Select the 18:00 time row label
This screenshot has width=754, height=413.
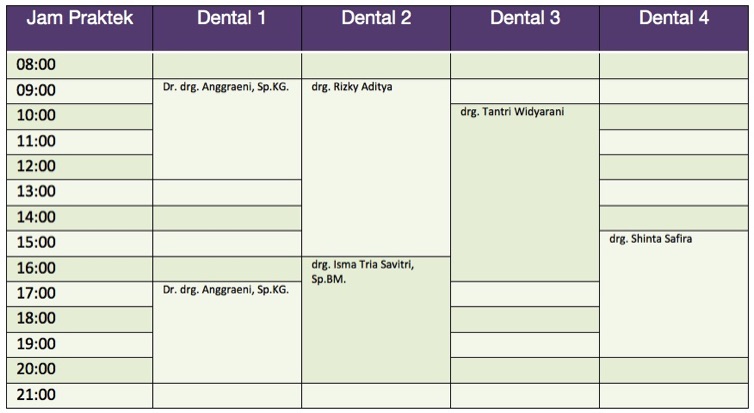(38, 318)
